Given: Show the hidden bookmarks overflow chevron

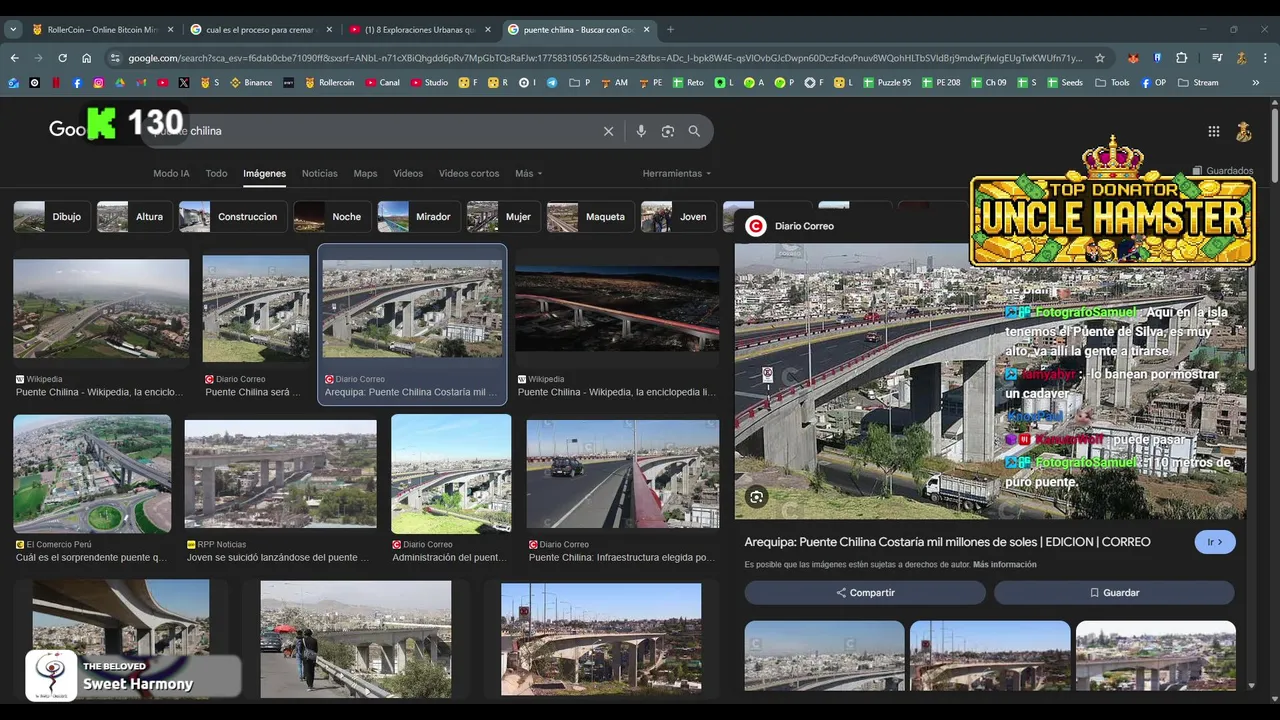Looking at the screenshot, I should point(1256,83).
